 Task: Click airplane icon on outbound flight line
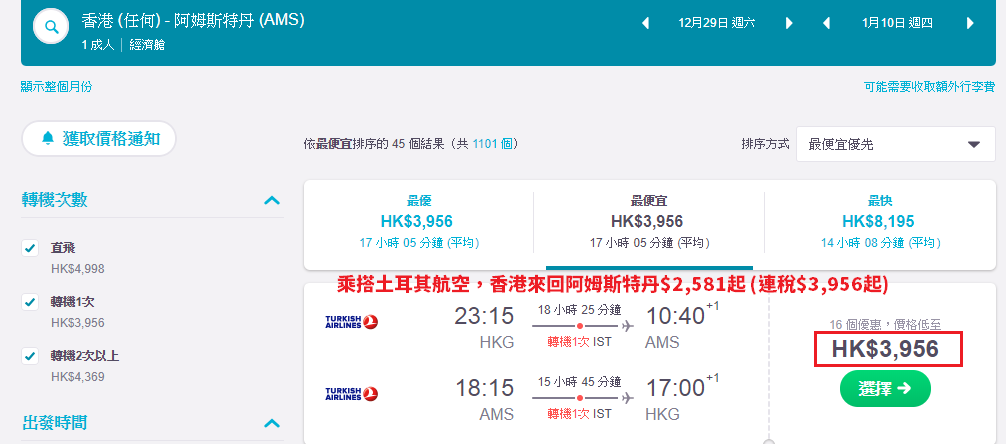click(627, 326)
